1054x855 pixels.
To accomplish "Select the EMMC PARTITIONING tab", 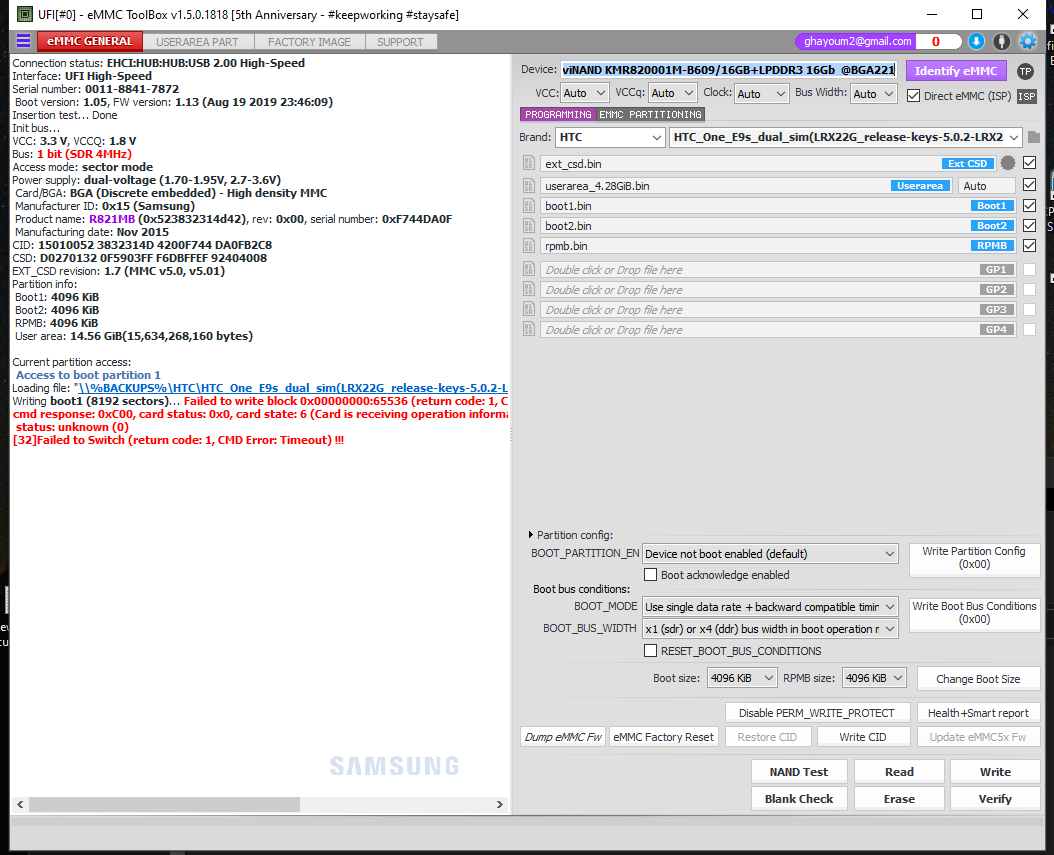I will (x=650, y=114).
